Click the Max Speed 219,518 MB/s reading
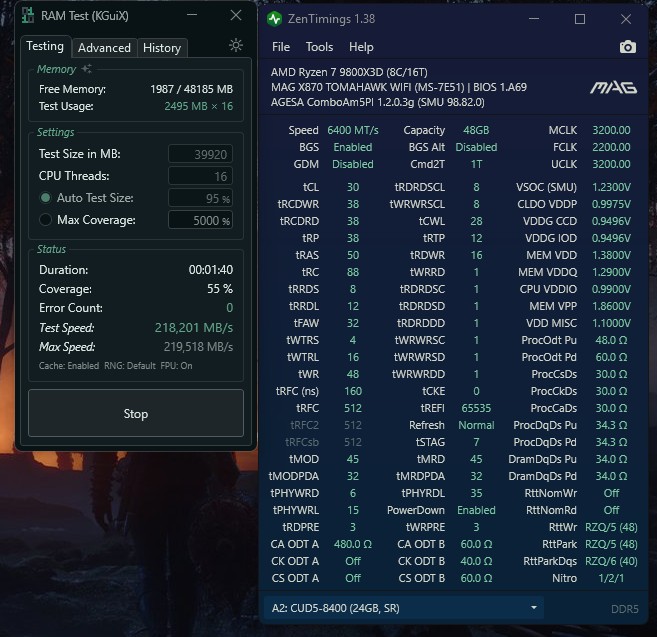The image size is (657, 637). 198,347
